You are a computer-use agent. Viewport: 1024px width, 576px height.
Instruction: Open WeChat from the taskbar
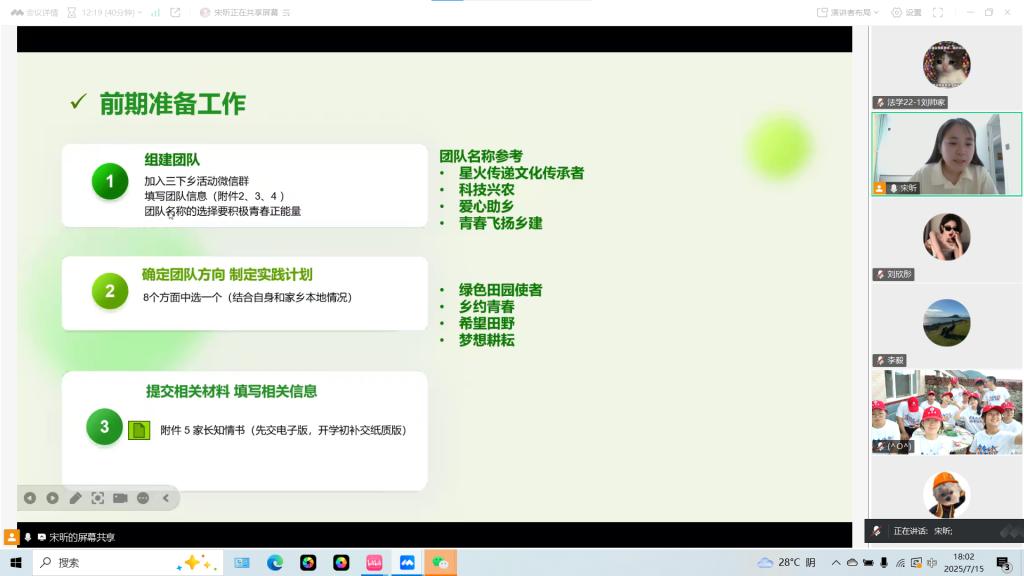(440, 563)
